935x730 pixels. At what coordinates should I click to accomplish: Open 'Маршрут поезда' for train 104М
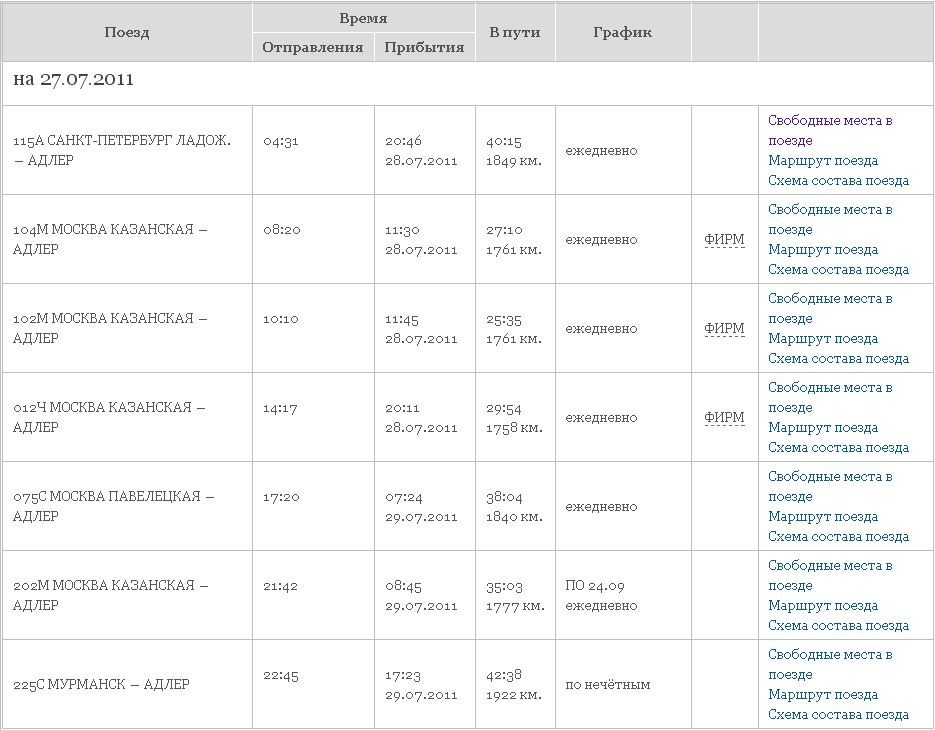(x=823, y=250)
